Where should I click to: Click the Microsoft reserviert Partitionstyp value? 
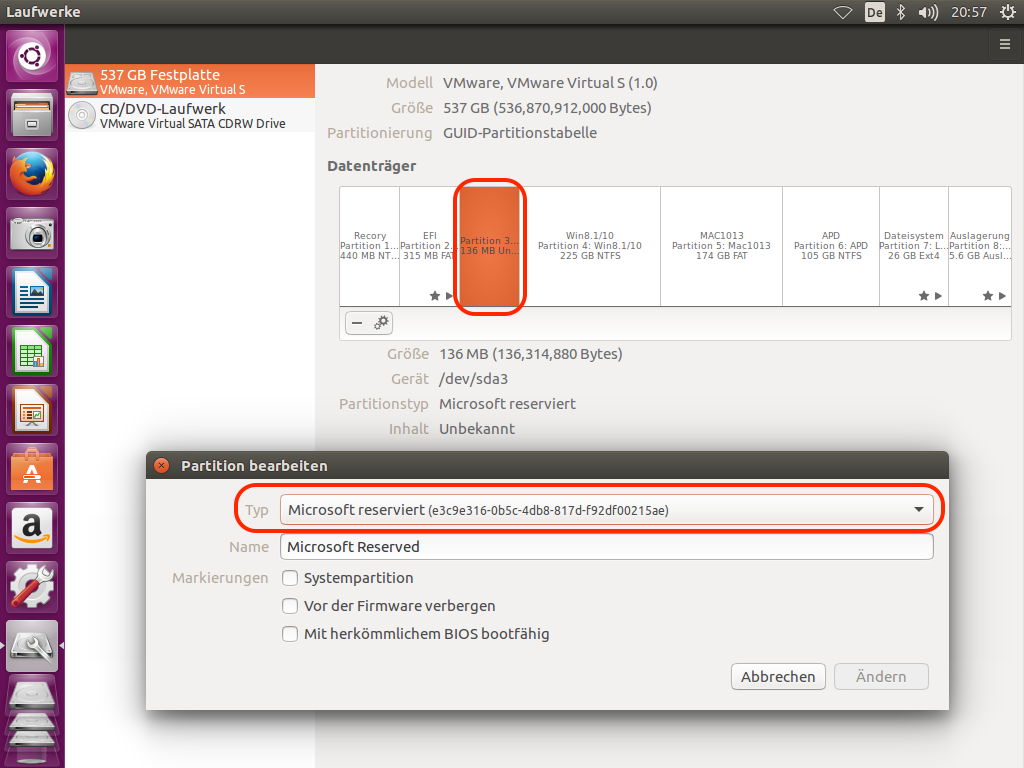(x=507, y=404)
